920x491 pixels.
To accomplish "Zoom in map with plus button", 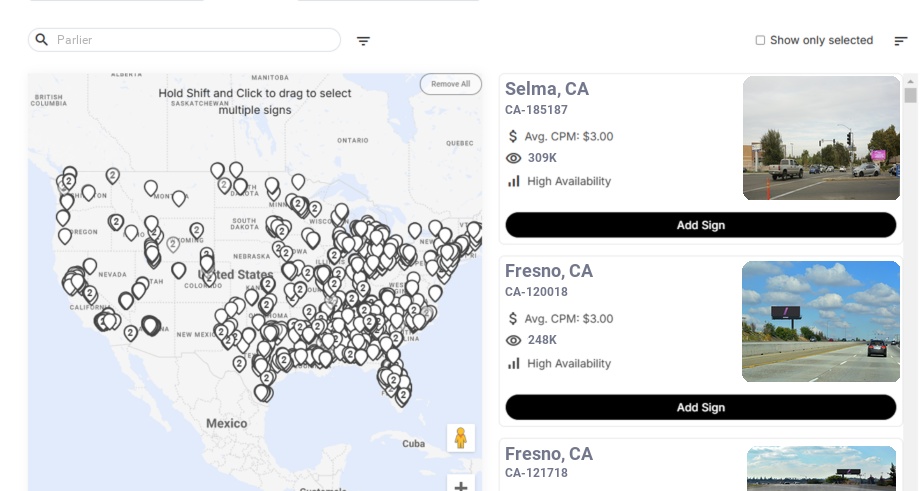I will [x=461, y=486].
